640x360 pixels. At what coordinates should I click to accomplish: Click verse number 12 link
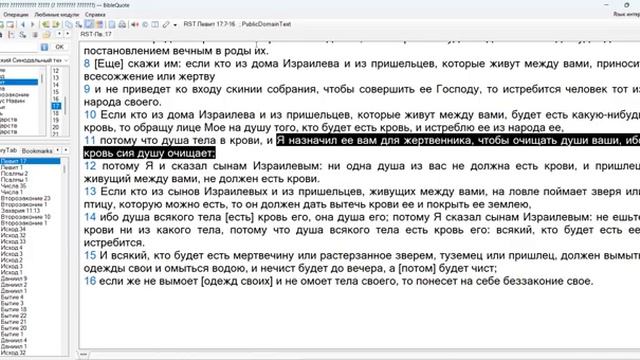click(90, 166)
